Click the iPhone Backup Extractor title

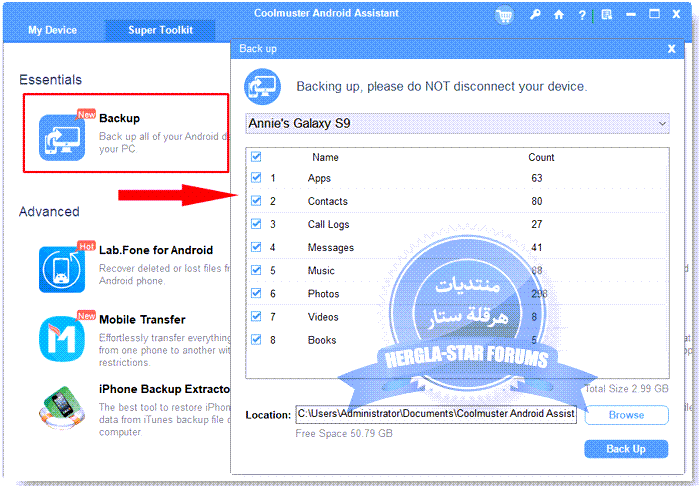164,389
